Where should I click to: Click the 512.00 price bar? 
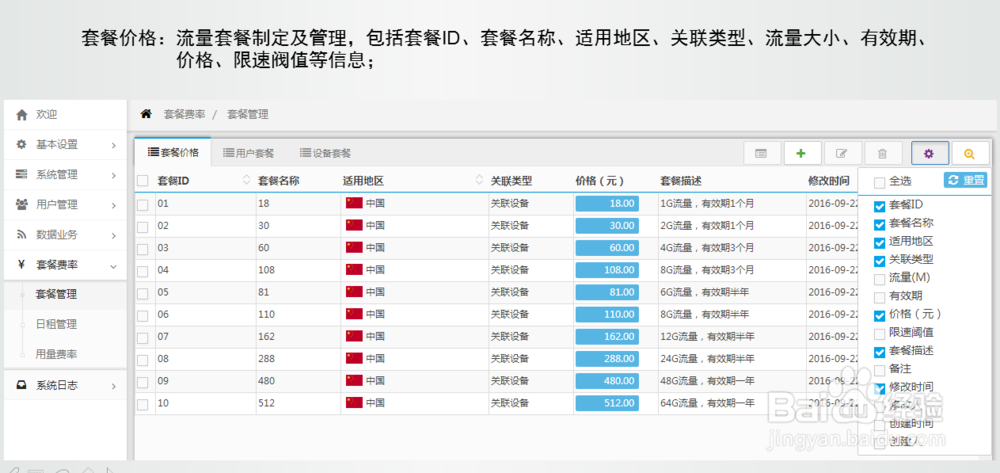(x=607, y=403)
